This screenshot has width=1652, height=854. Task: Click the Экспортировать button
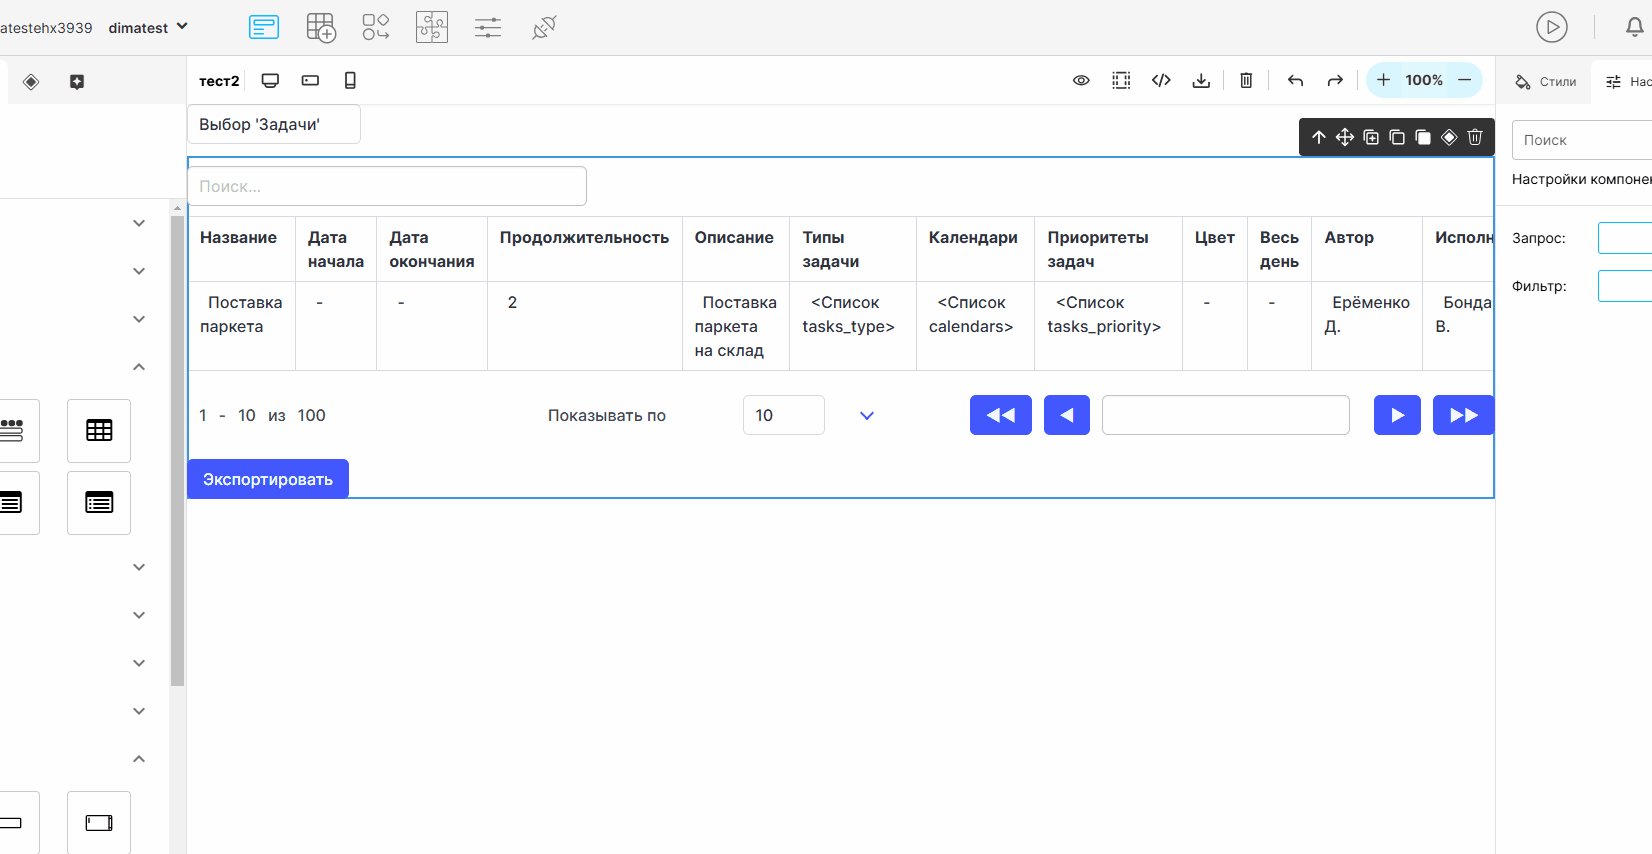coord(268,479)
